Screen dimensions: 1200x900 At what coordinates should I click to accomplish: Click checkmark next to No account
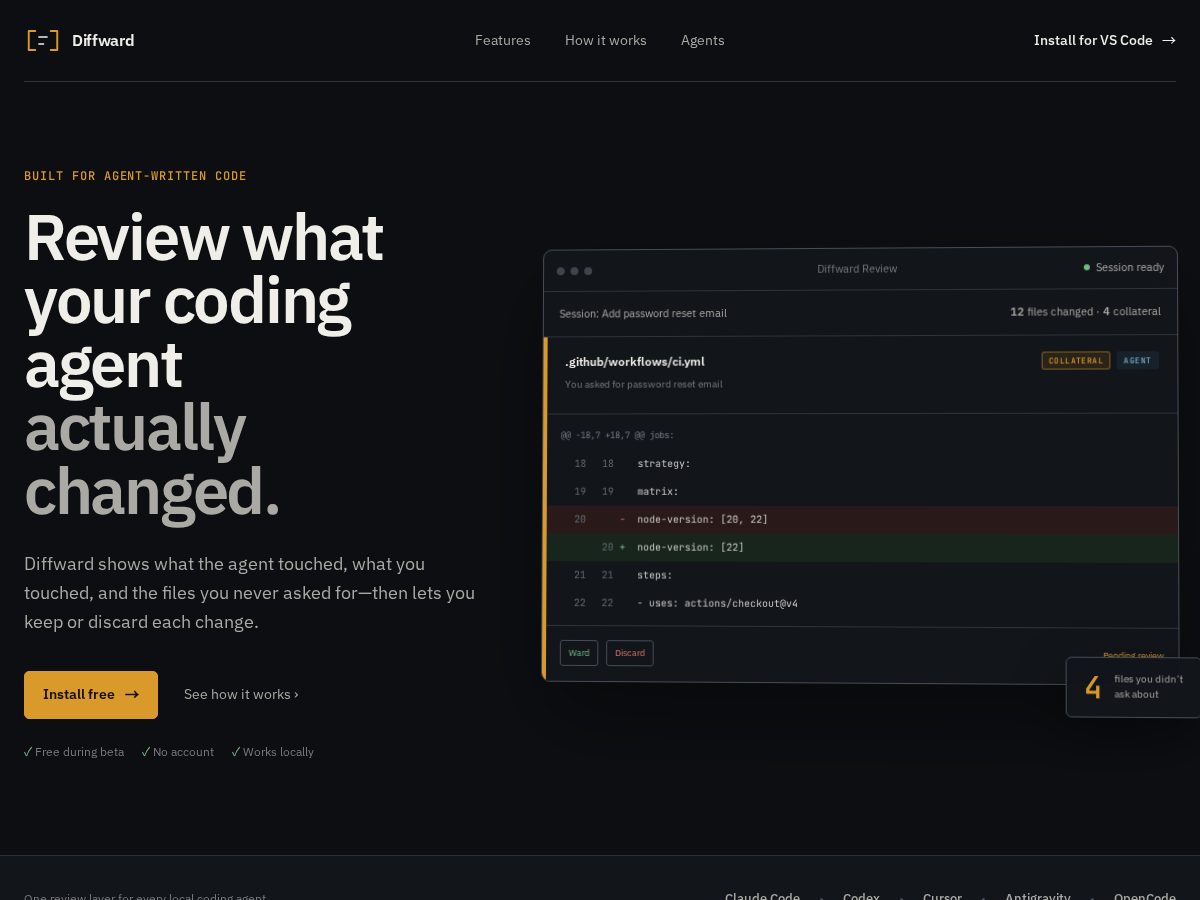pos(146,752)
